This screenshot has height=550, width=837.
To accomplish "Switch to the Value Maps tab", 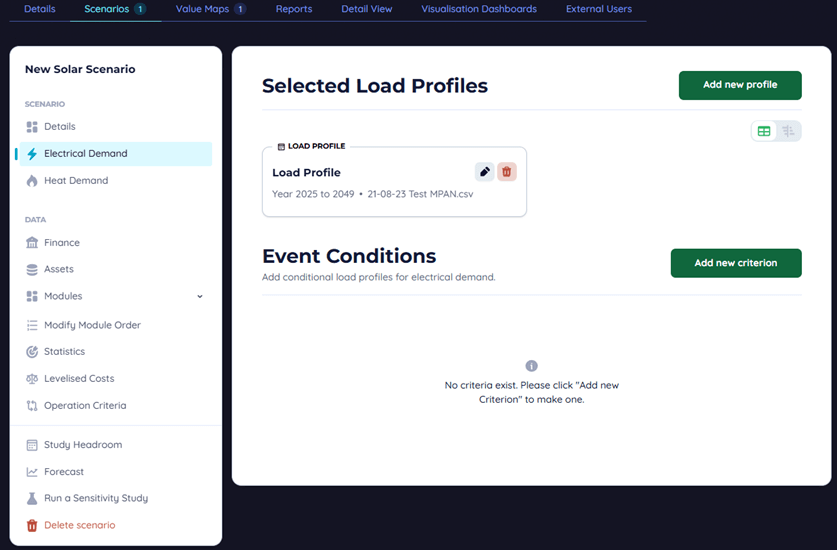I will pos(211,9).
